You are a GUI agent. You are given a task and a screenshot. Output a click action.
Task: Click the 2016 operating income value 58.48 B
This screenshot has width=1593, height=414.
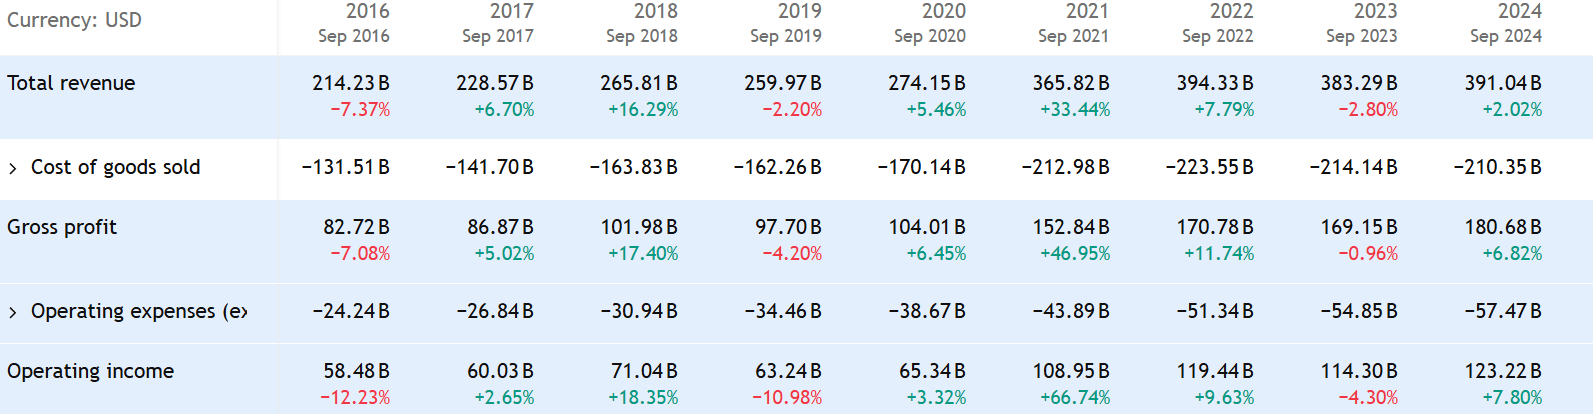coord(356,371)
